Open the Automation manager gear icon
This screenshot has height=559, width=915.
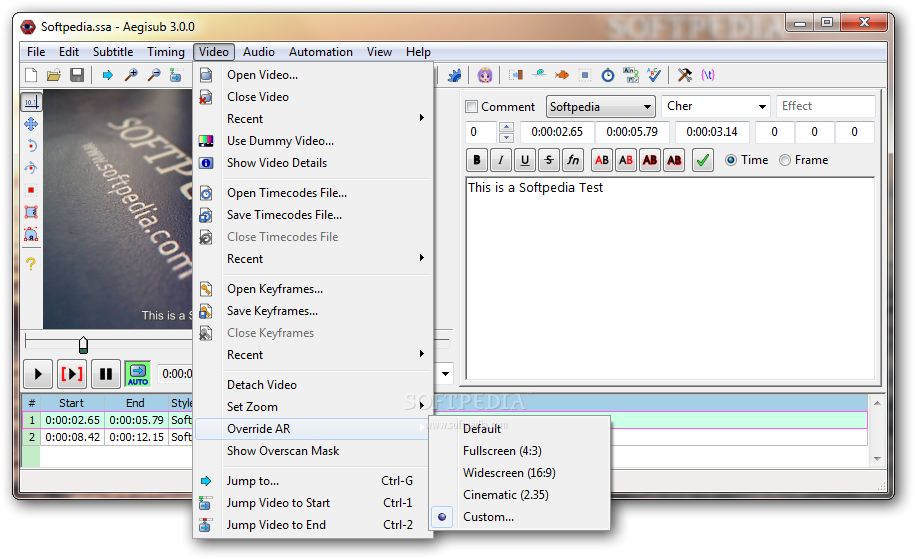(x=455, y=75)
